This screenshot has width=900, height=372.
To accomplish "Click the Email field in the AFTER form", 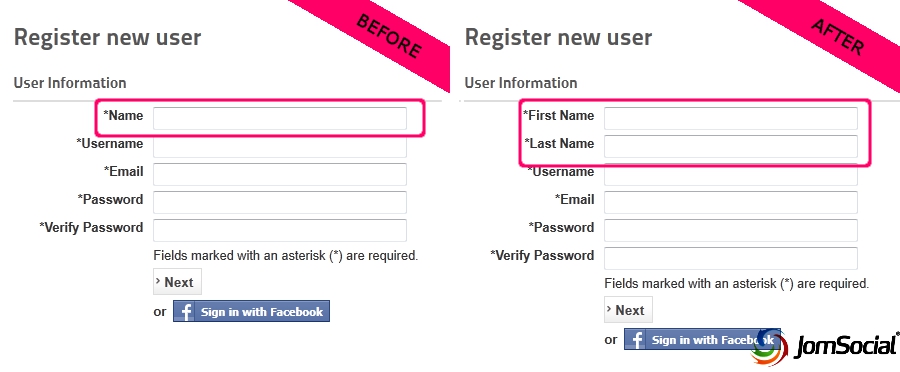I will pos(731,202).
